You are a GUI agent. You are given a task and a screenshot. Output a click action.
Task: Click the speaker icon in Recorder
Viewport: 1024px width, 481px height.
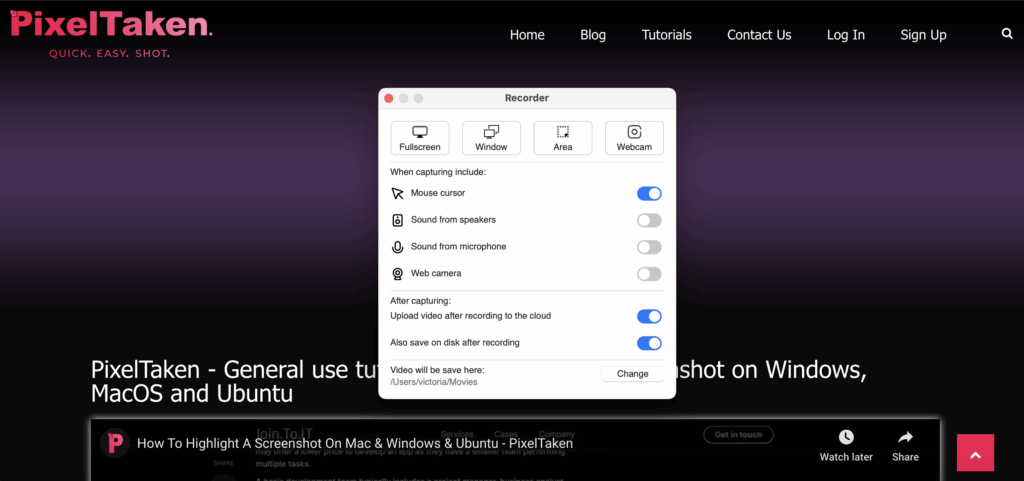coord(397,221)
